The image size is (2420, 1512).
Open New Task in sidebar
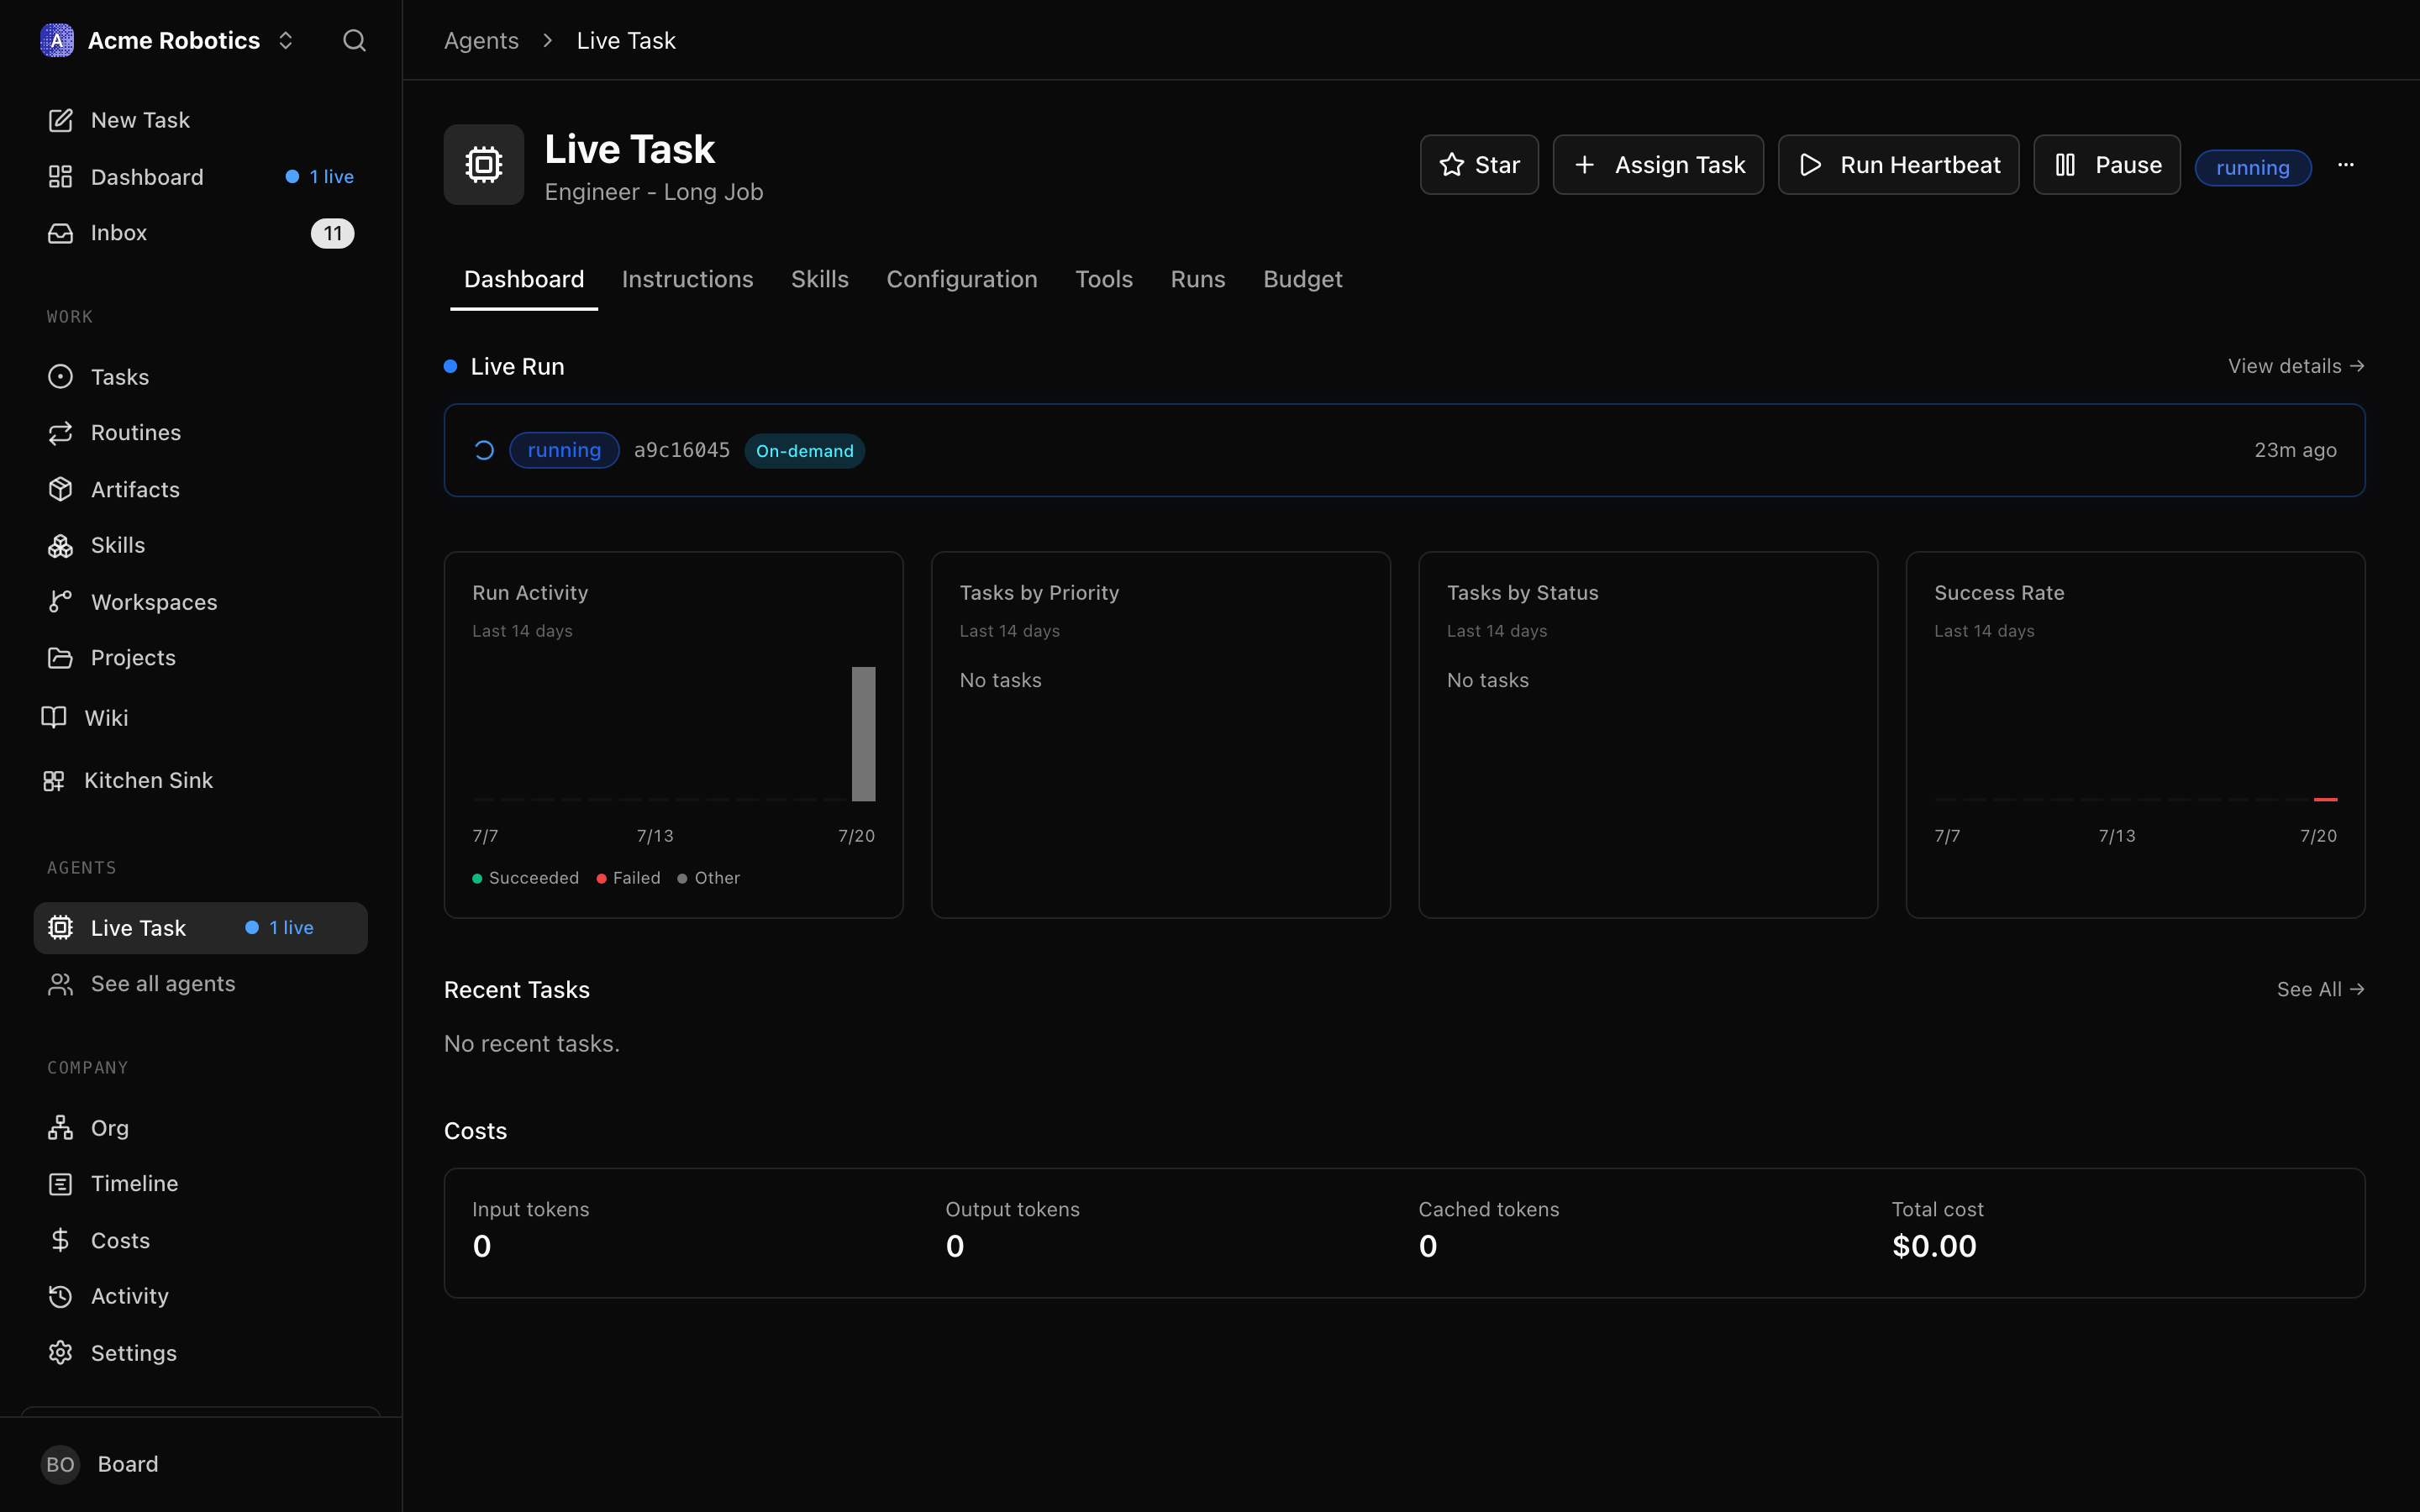tap(200, 120)
